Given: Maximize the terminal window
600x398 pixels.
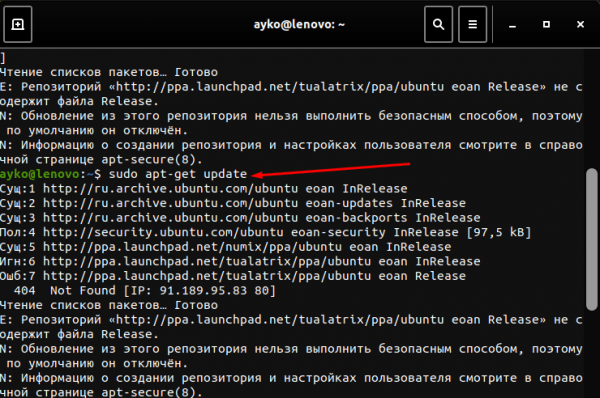Looking at the screenshot, I should (546, 24).
